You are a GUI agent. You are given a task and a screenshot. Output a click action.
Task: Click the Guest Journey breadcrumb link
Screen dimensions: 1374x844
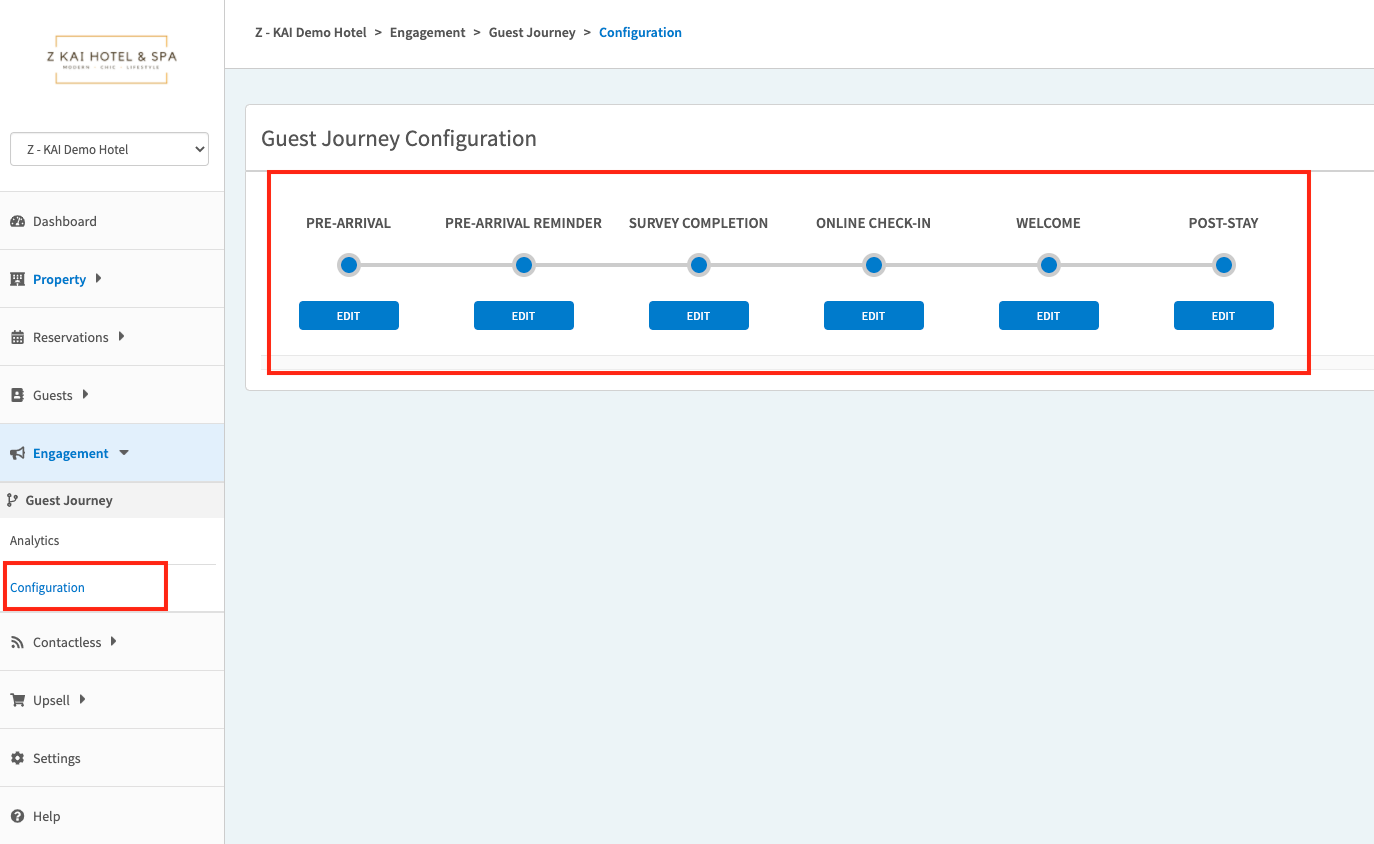tap(532, 33)
